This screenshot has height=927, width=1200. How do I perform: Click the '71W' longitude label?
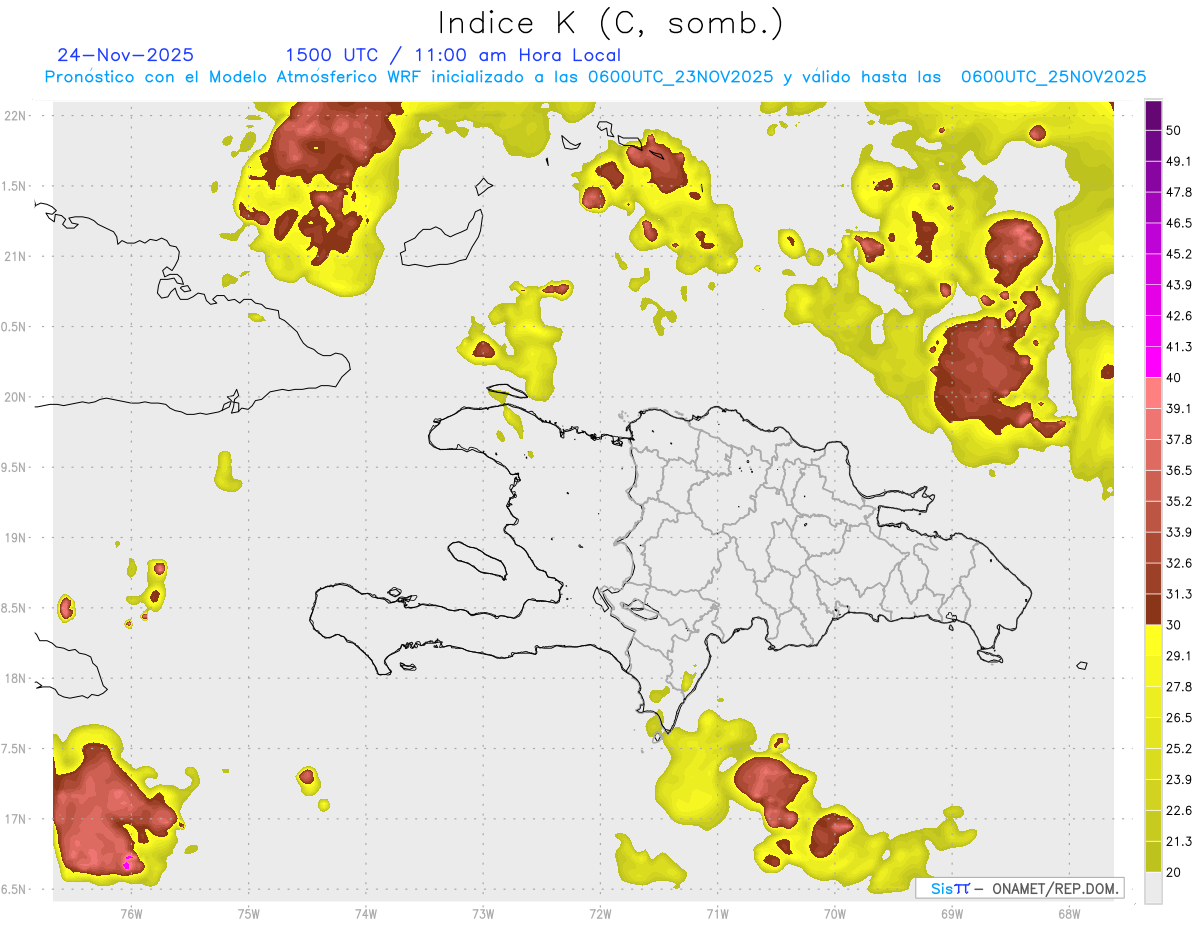pos(717,913)
